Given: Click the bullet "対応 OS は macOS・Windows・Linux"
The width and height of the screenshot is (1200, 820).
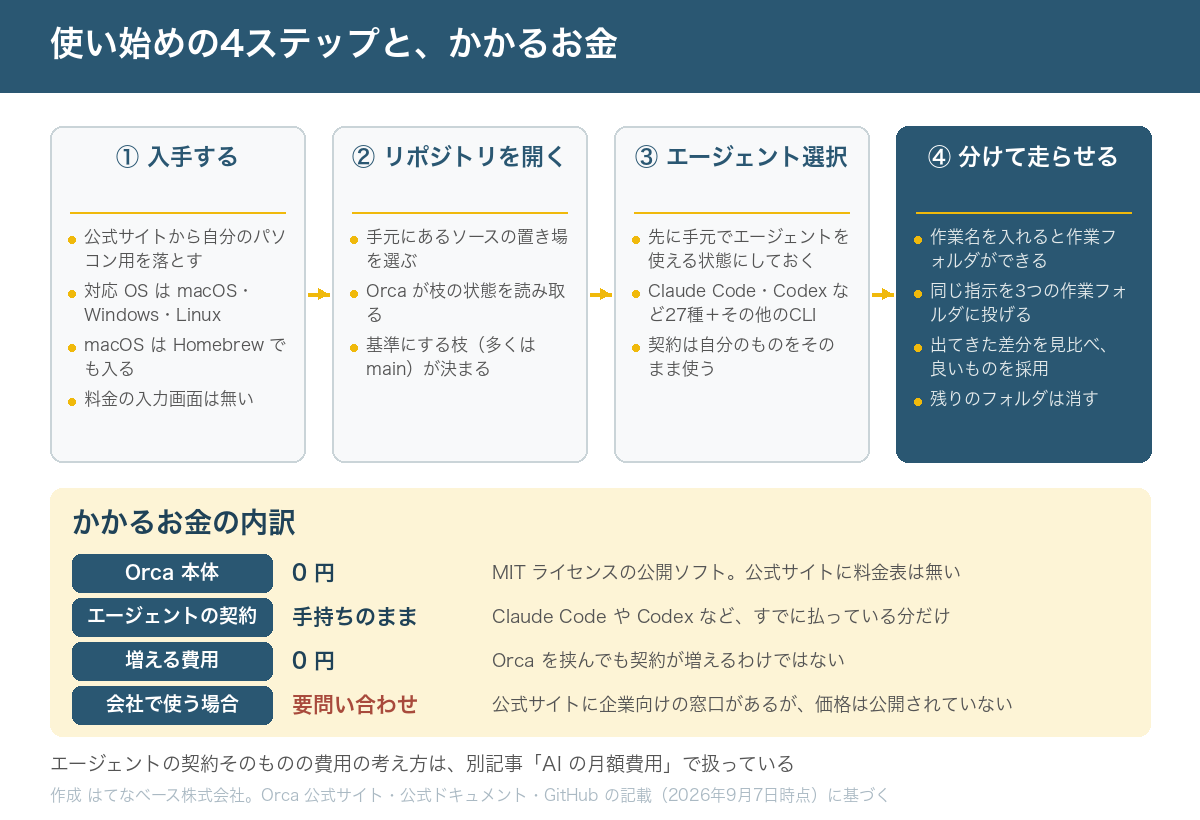Looking at the screenshot, I should [168, 302].
